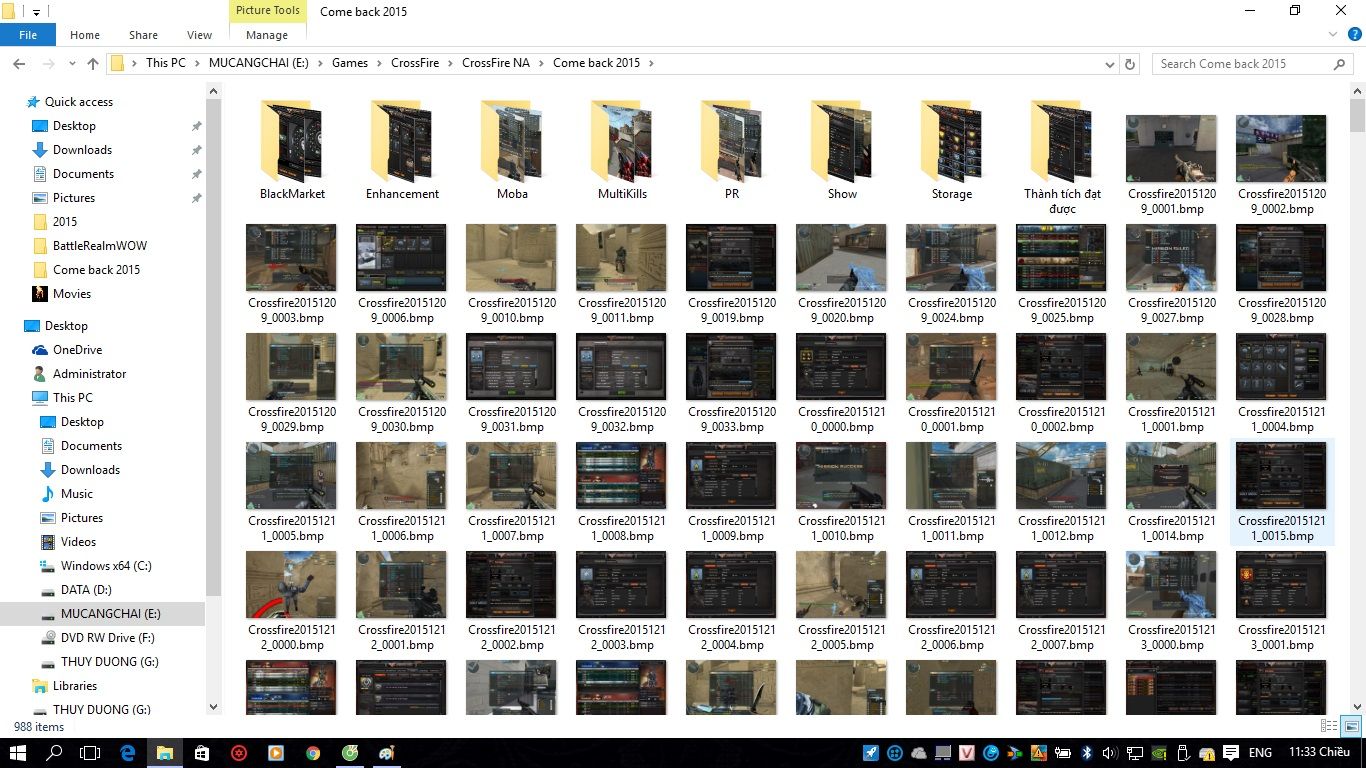1366x768 pixels.
Task: Open Movies in Quick access
Action: 72,294
